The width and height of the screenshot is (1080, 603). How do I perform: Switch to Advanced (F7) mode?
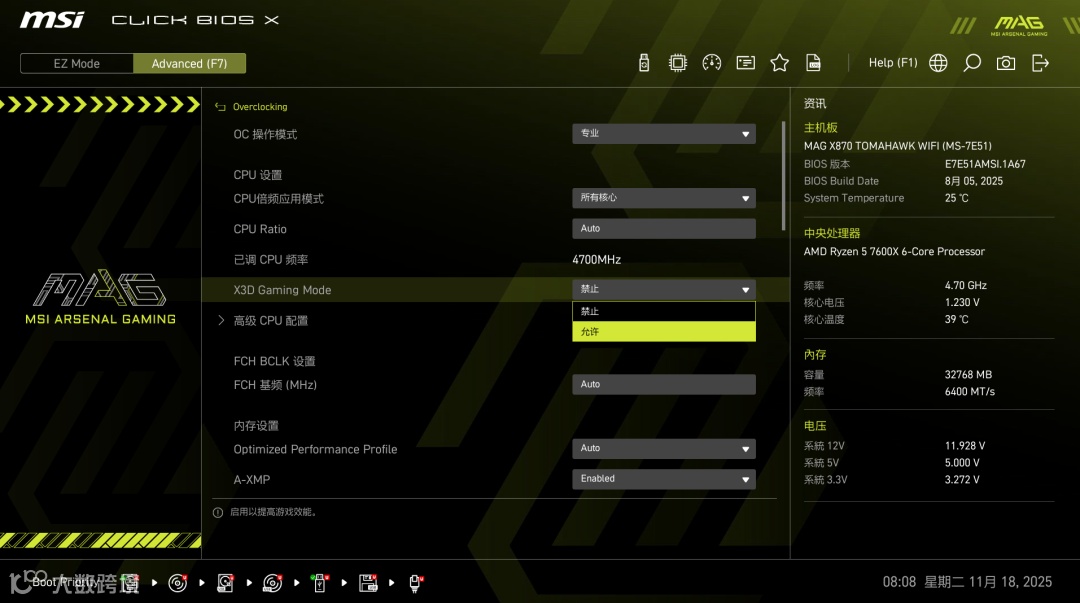click(189, 63)
